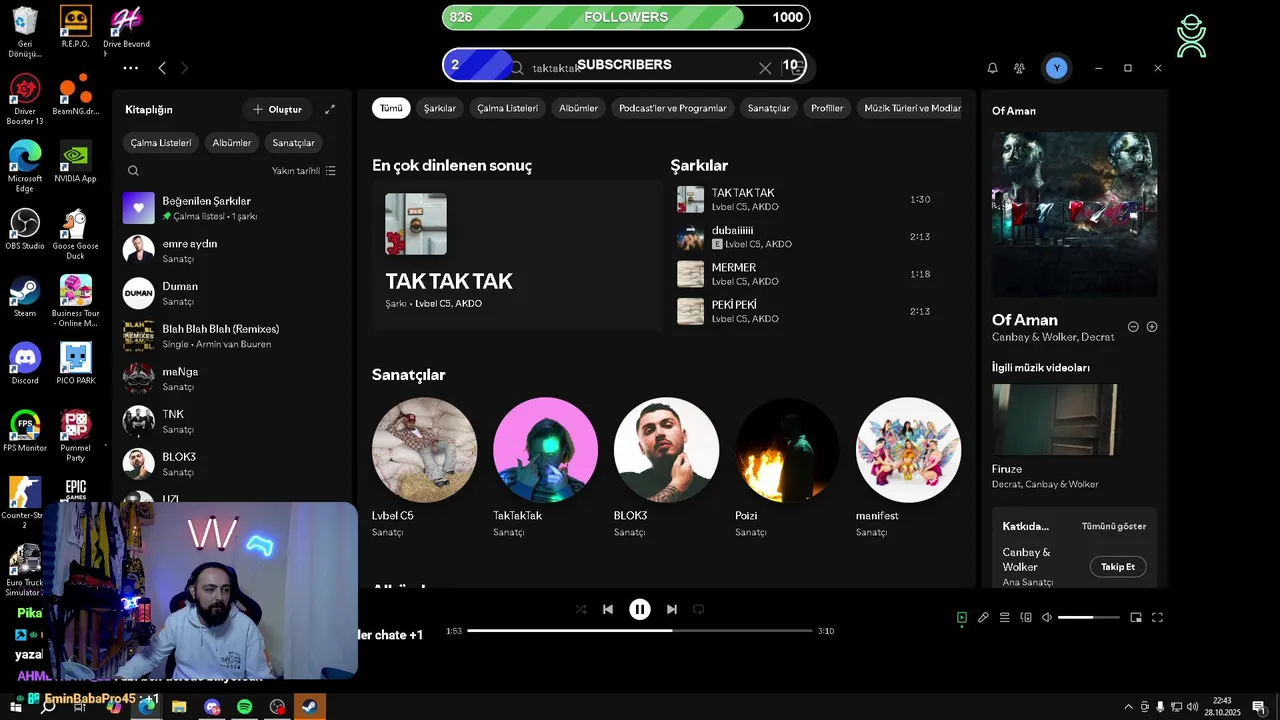The width and height of the screenshot is (1280, 720).
Task: Filter search results by Çalma Listeleri
Action: (508, 108)
